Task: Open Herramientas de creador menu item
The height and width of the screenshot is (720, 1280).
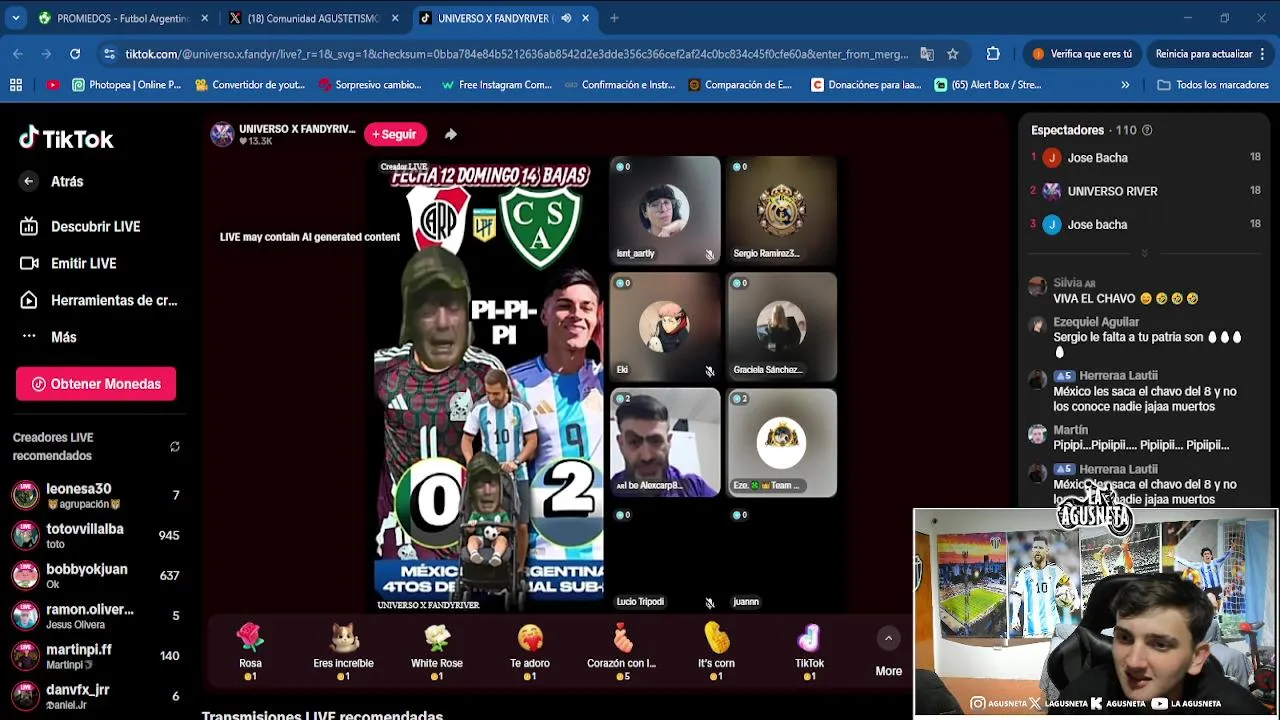Action: coord(98,300)
